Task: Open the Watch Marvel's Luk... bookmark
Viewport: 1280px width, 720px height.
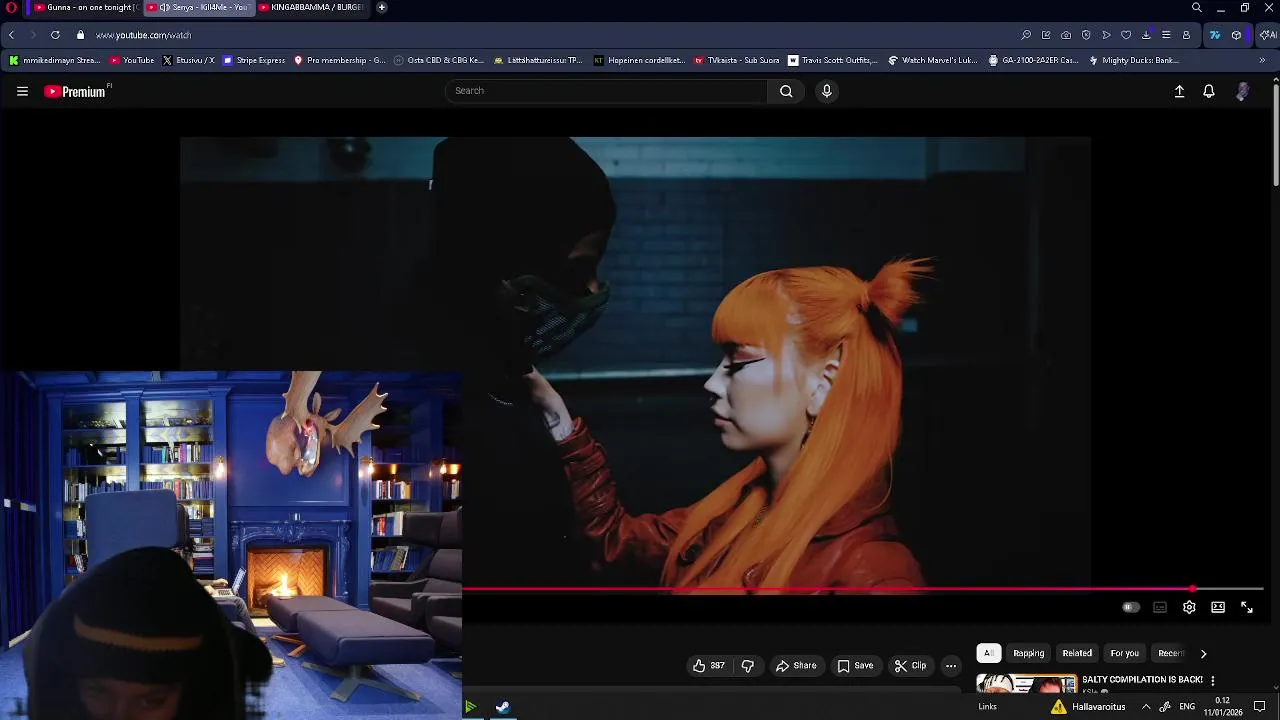Action: [932, 60]
